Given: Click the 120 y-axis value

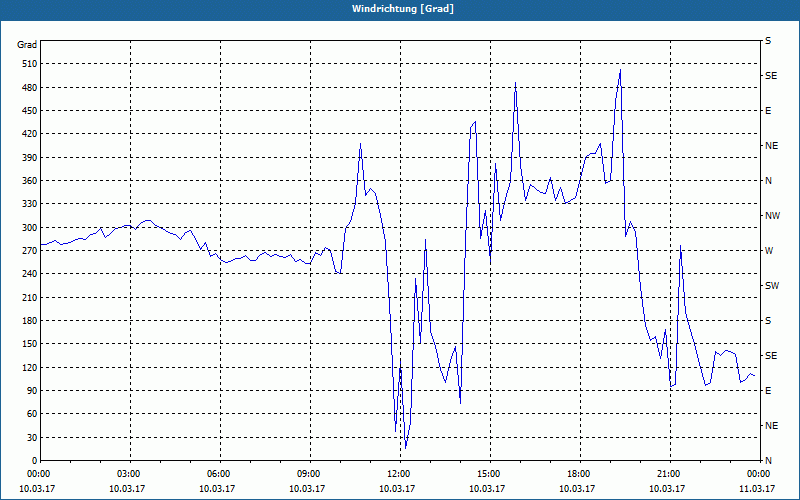Looking at the screenshot, I should tap(30, 367).
